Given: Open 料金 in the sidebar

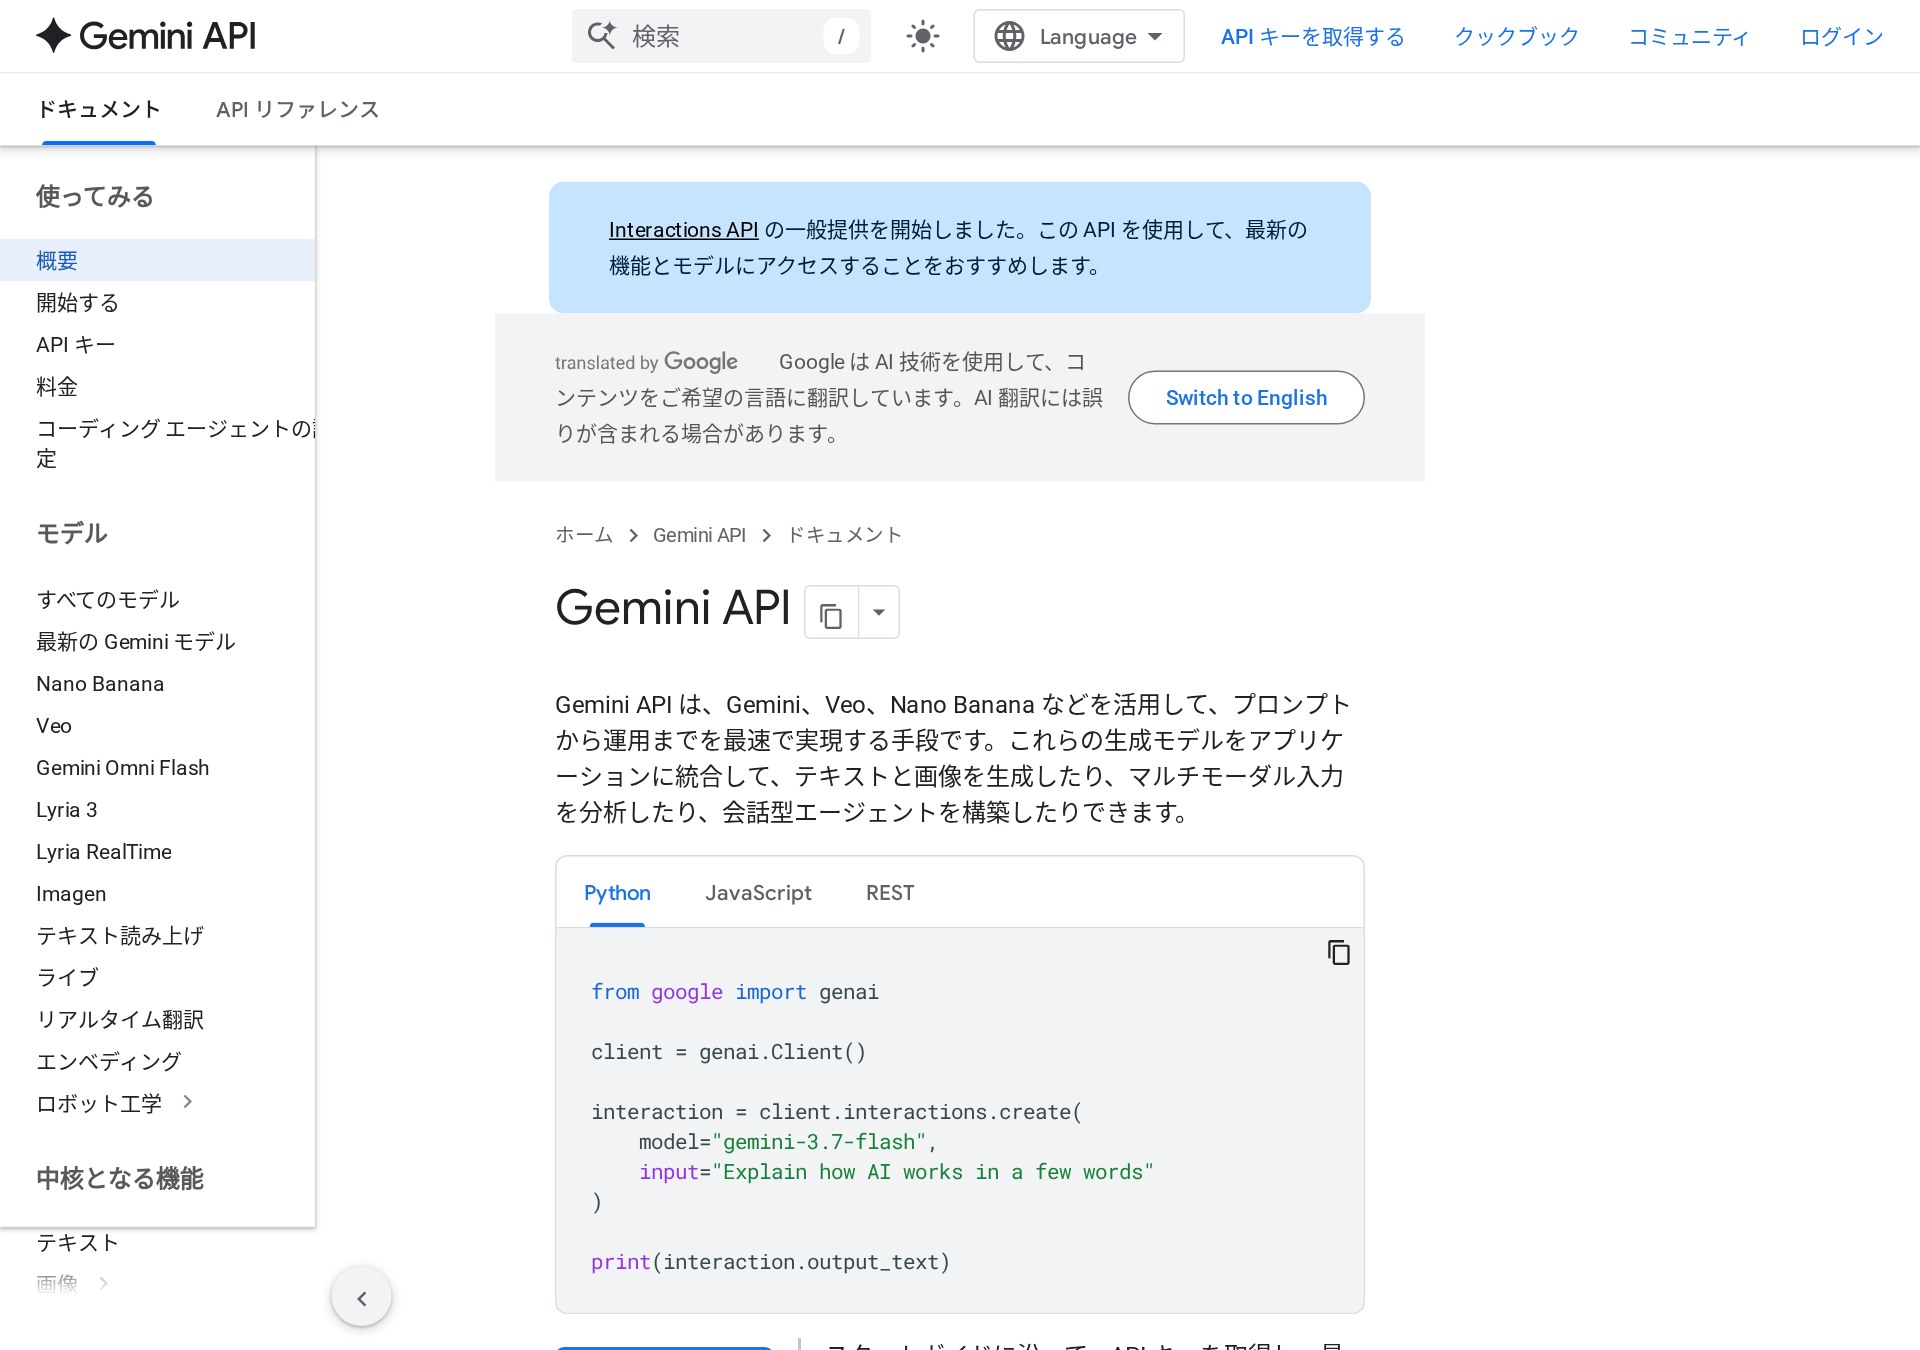Looking at the screenshot, I should coord(57,386).
